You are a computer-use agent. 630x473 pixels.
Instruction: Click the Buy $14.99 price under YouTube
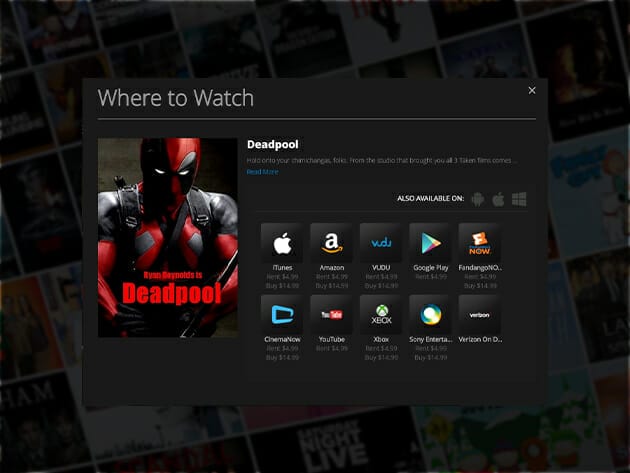click(331, 357)
